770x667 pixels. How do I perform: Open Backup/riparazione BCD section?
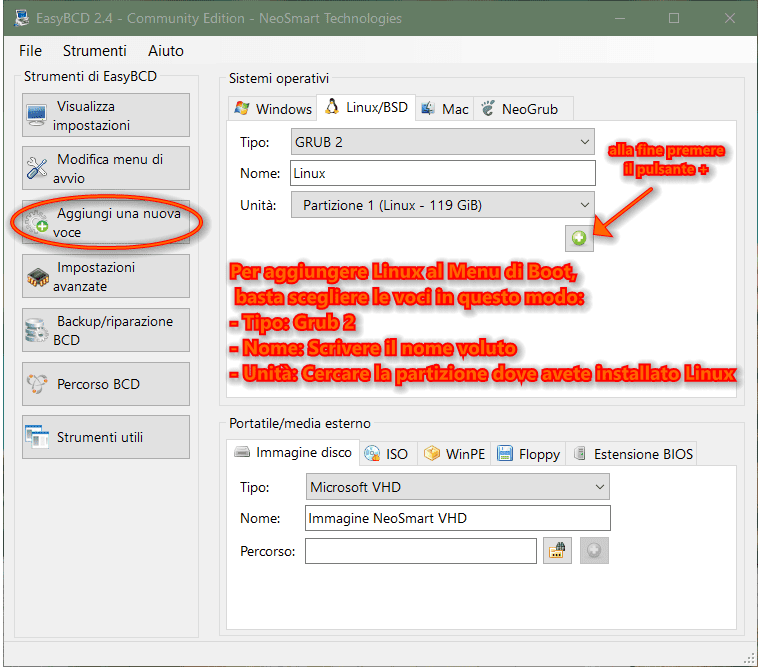[x=106, y=330]
